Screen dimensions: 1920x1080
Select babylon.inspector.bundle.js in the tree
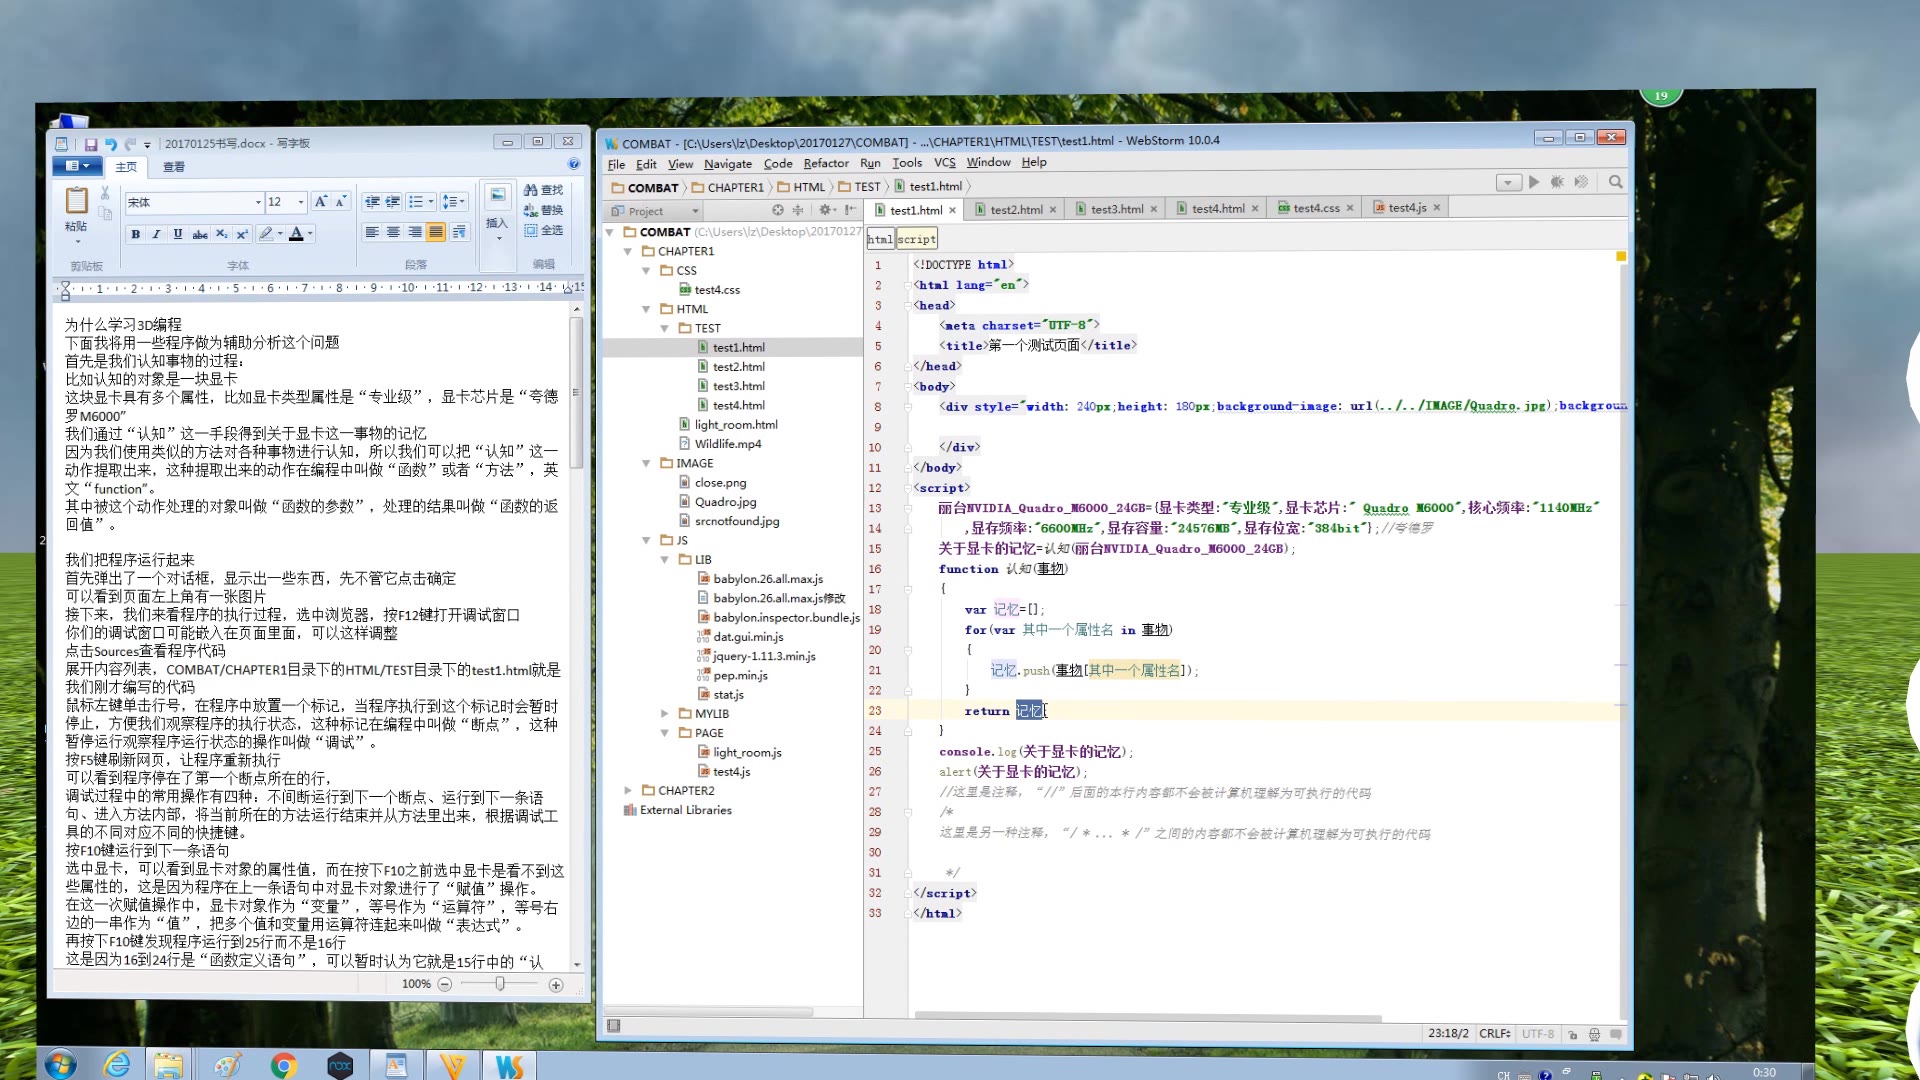coord(786,617)
